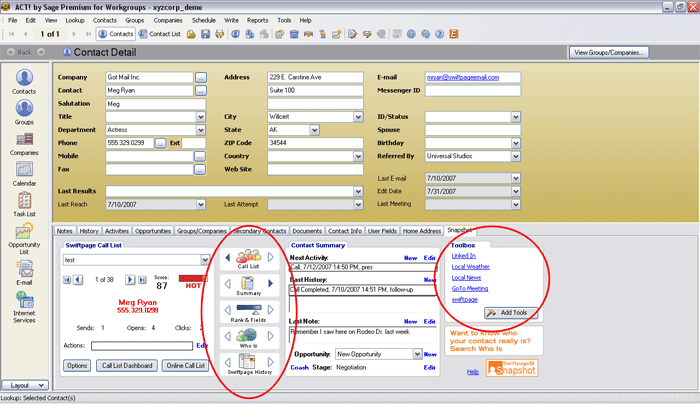Viewport: 700px width, 404px height.
Task: Open the Linked In toolbox link
Action: pos(463,256)
